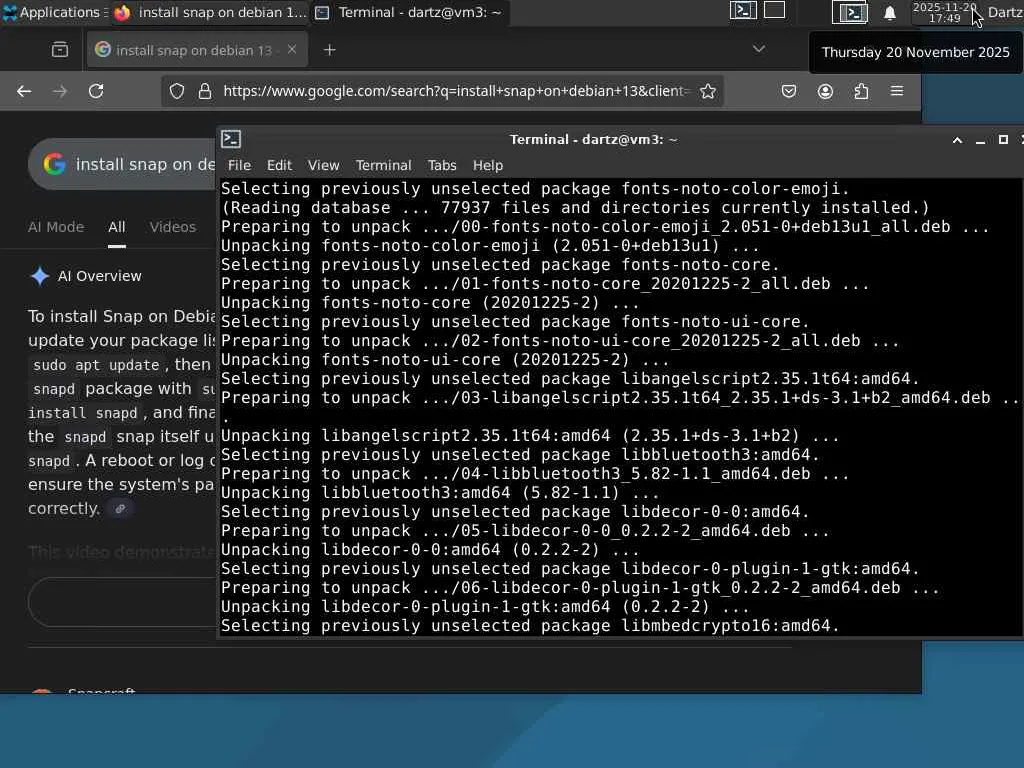Open a new Firefox tab with the plus button

pyautogui.click(x=330, y=50)
